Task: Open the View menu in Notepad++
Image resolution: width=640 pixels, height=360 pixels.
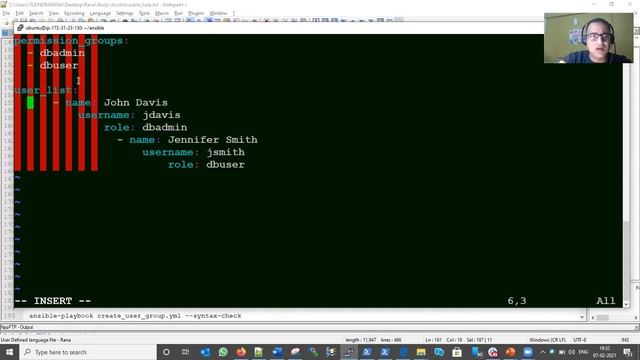Action: point(53,13)
